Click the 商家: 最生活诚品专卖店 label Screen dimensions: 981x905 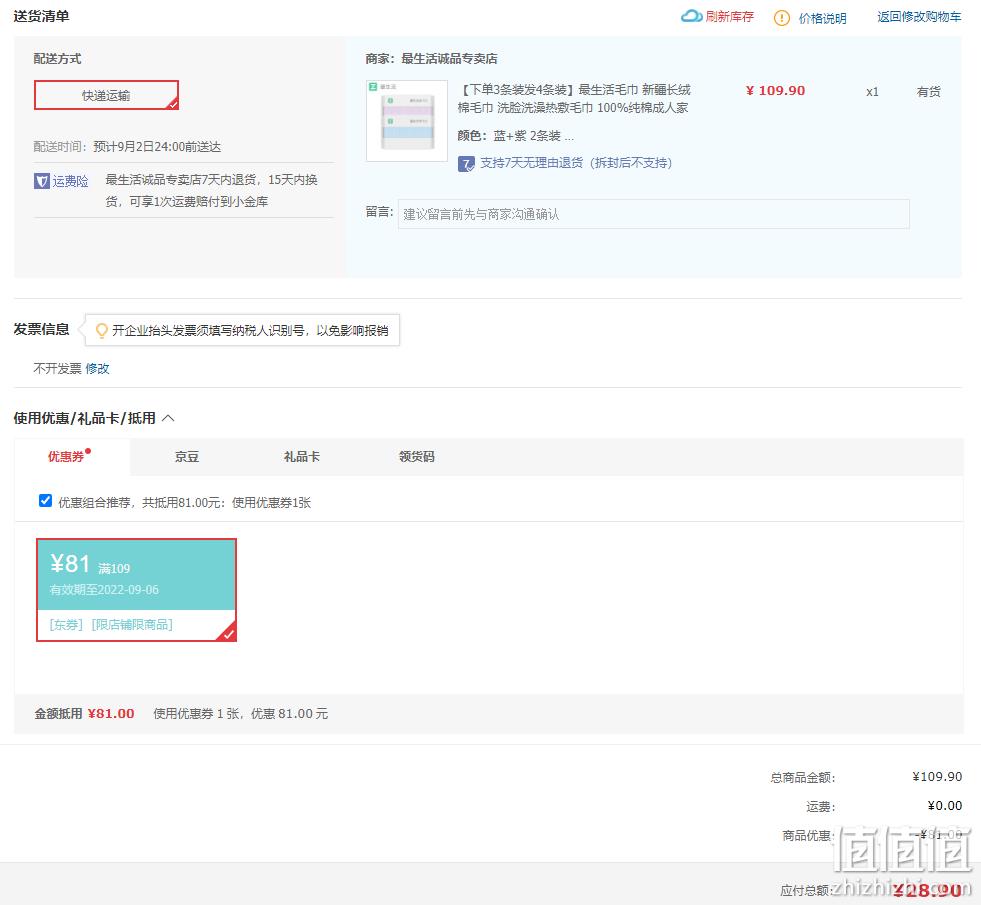point(432,59)
